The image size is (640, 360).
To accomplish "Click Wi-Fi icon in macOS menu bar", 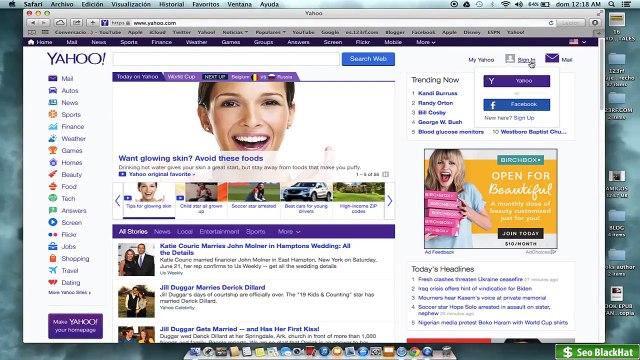I will (x=505, y=4).
